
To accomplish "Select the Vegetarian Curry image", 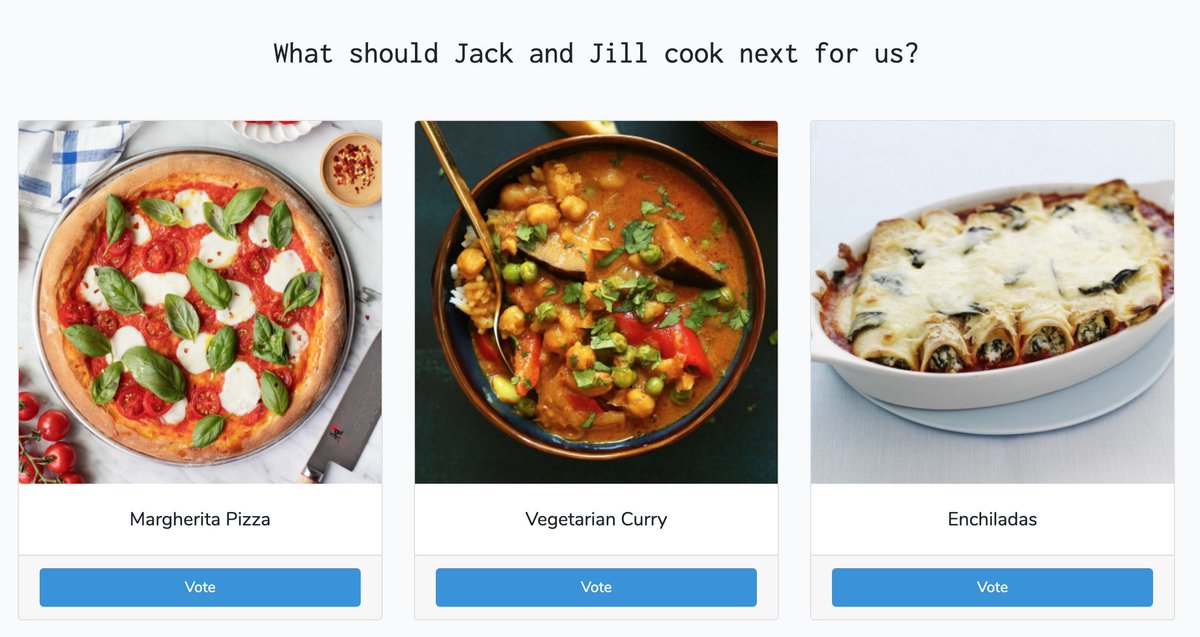I will pyautogui.click(x=596, y=302).
